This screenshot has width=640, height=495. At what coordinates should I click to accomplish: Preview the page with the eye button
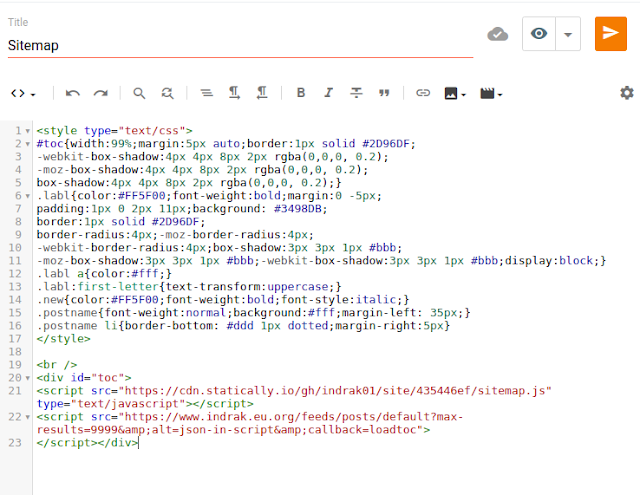click(539, 33)
